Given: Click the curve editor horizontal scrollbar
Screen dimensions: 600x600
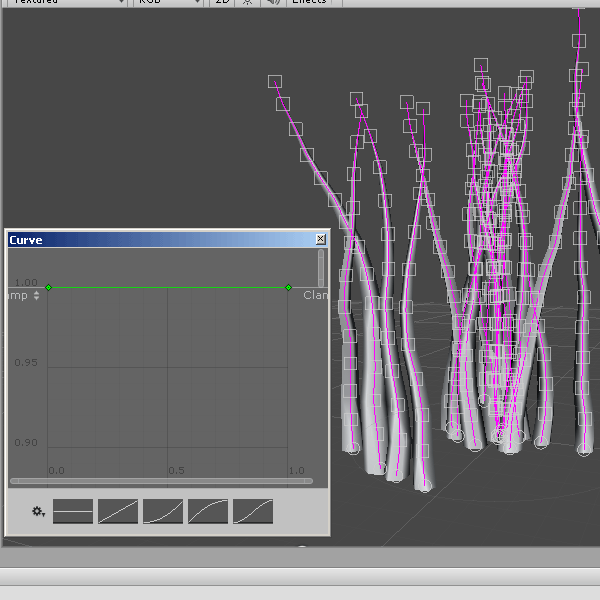Looking at the screenshot, I should (160, 481).
